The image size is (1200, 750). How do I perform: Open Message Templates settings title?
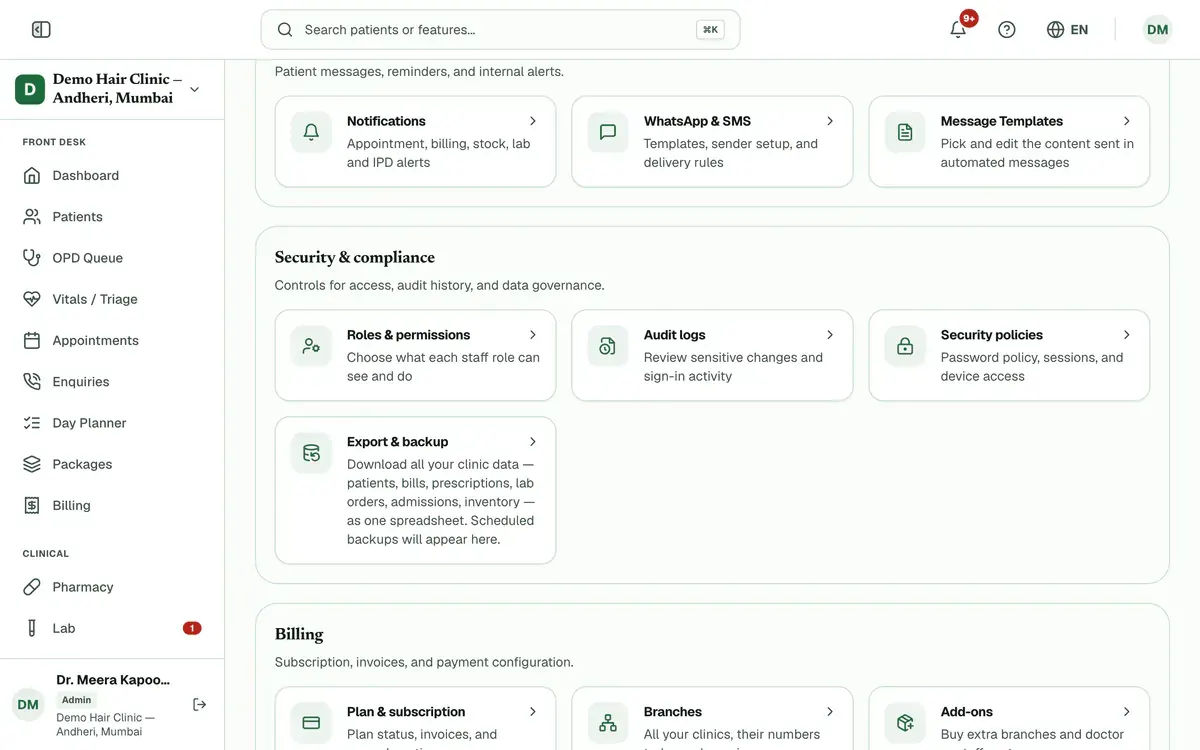tap(1002, 121)
